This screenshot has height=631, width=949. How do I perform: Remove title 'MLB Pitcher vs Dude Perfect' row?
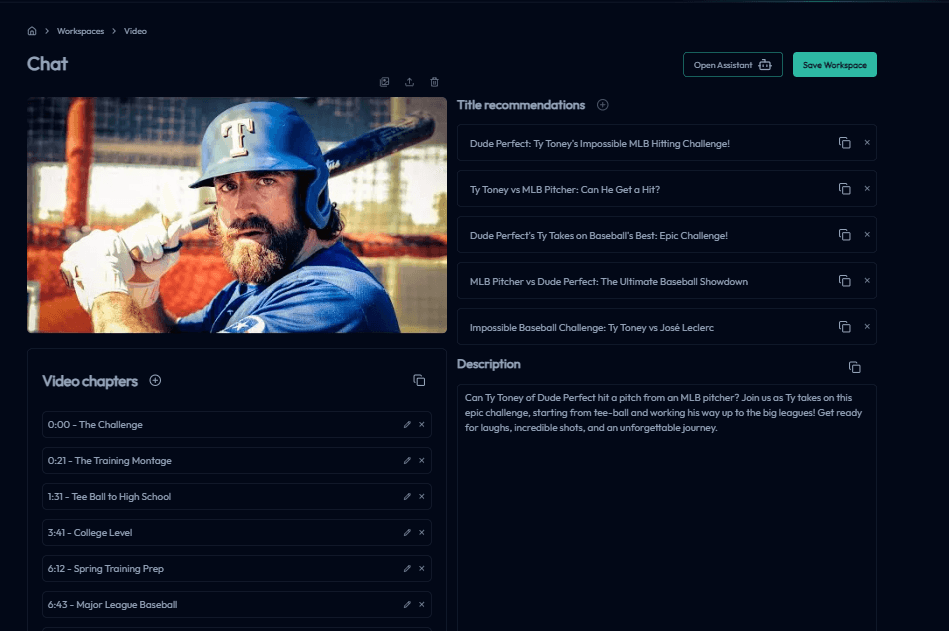click(867, 281)
